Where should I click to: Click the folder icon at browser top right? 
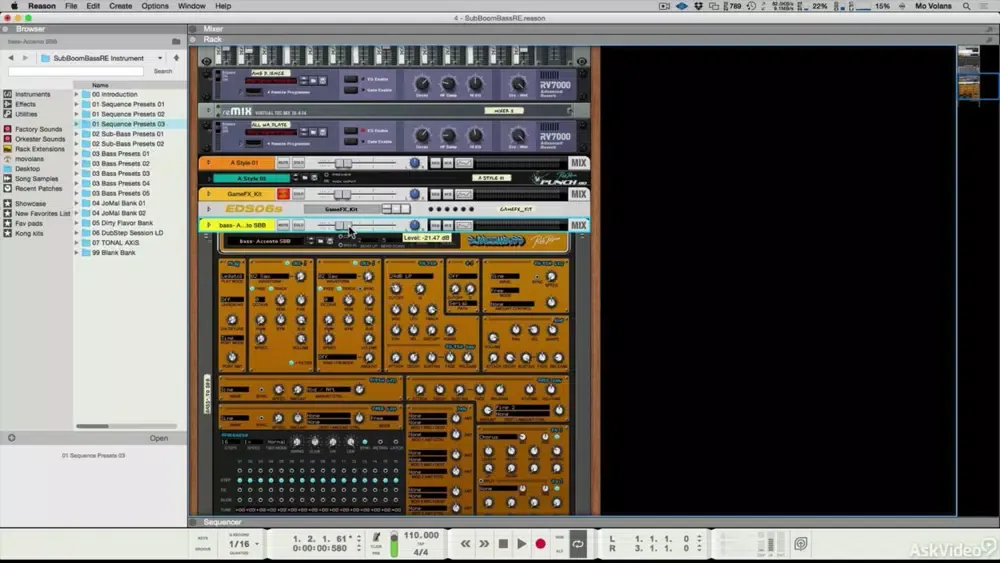[176, 41]
